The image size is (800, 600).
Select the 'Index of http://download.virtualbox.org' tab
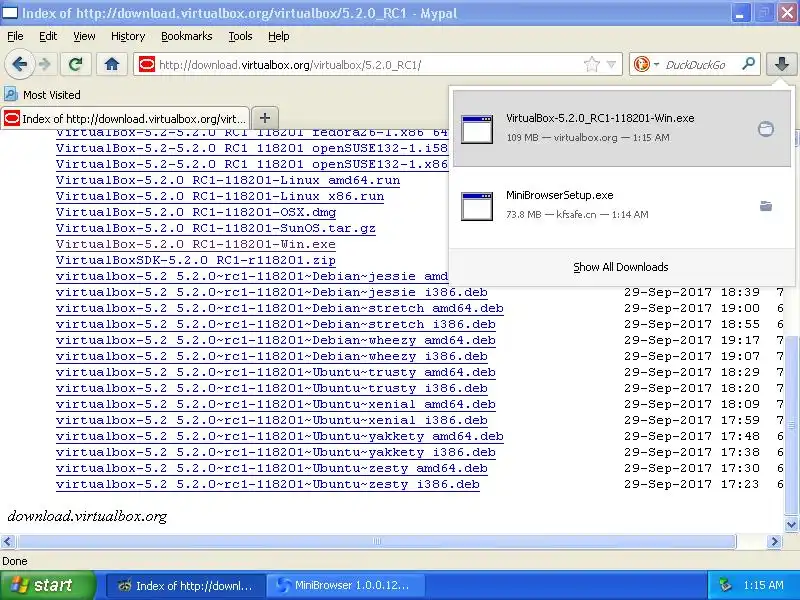tap(126, 118)
